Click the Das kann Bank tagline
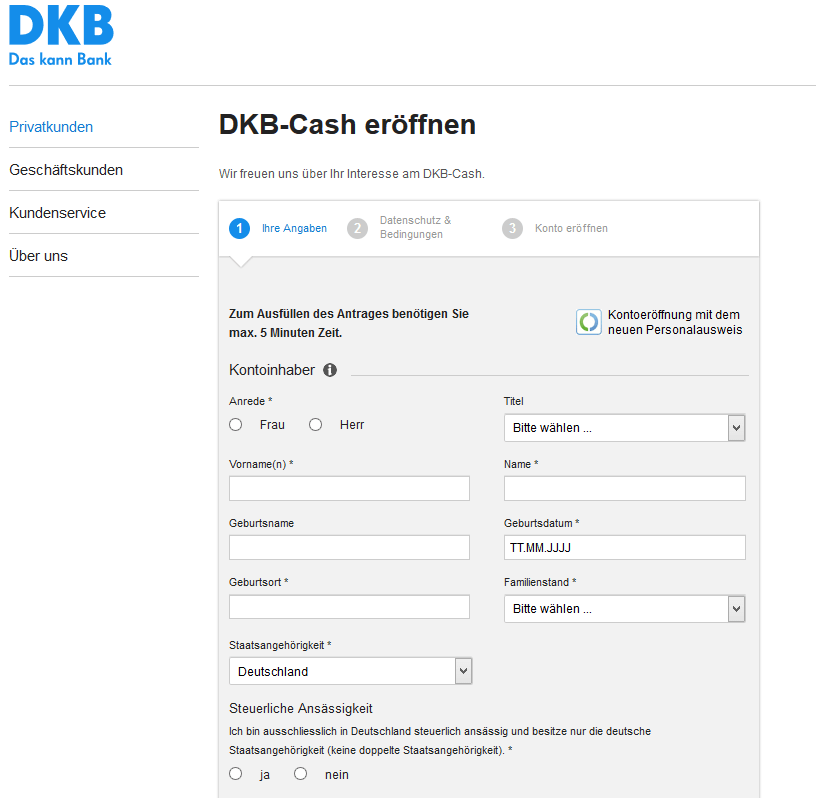Image resolution: width=816 pixels, height=798 pixels. (x=60, y=59)
